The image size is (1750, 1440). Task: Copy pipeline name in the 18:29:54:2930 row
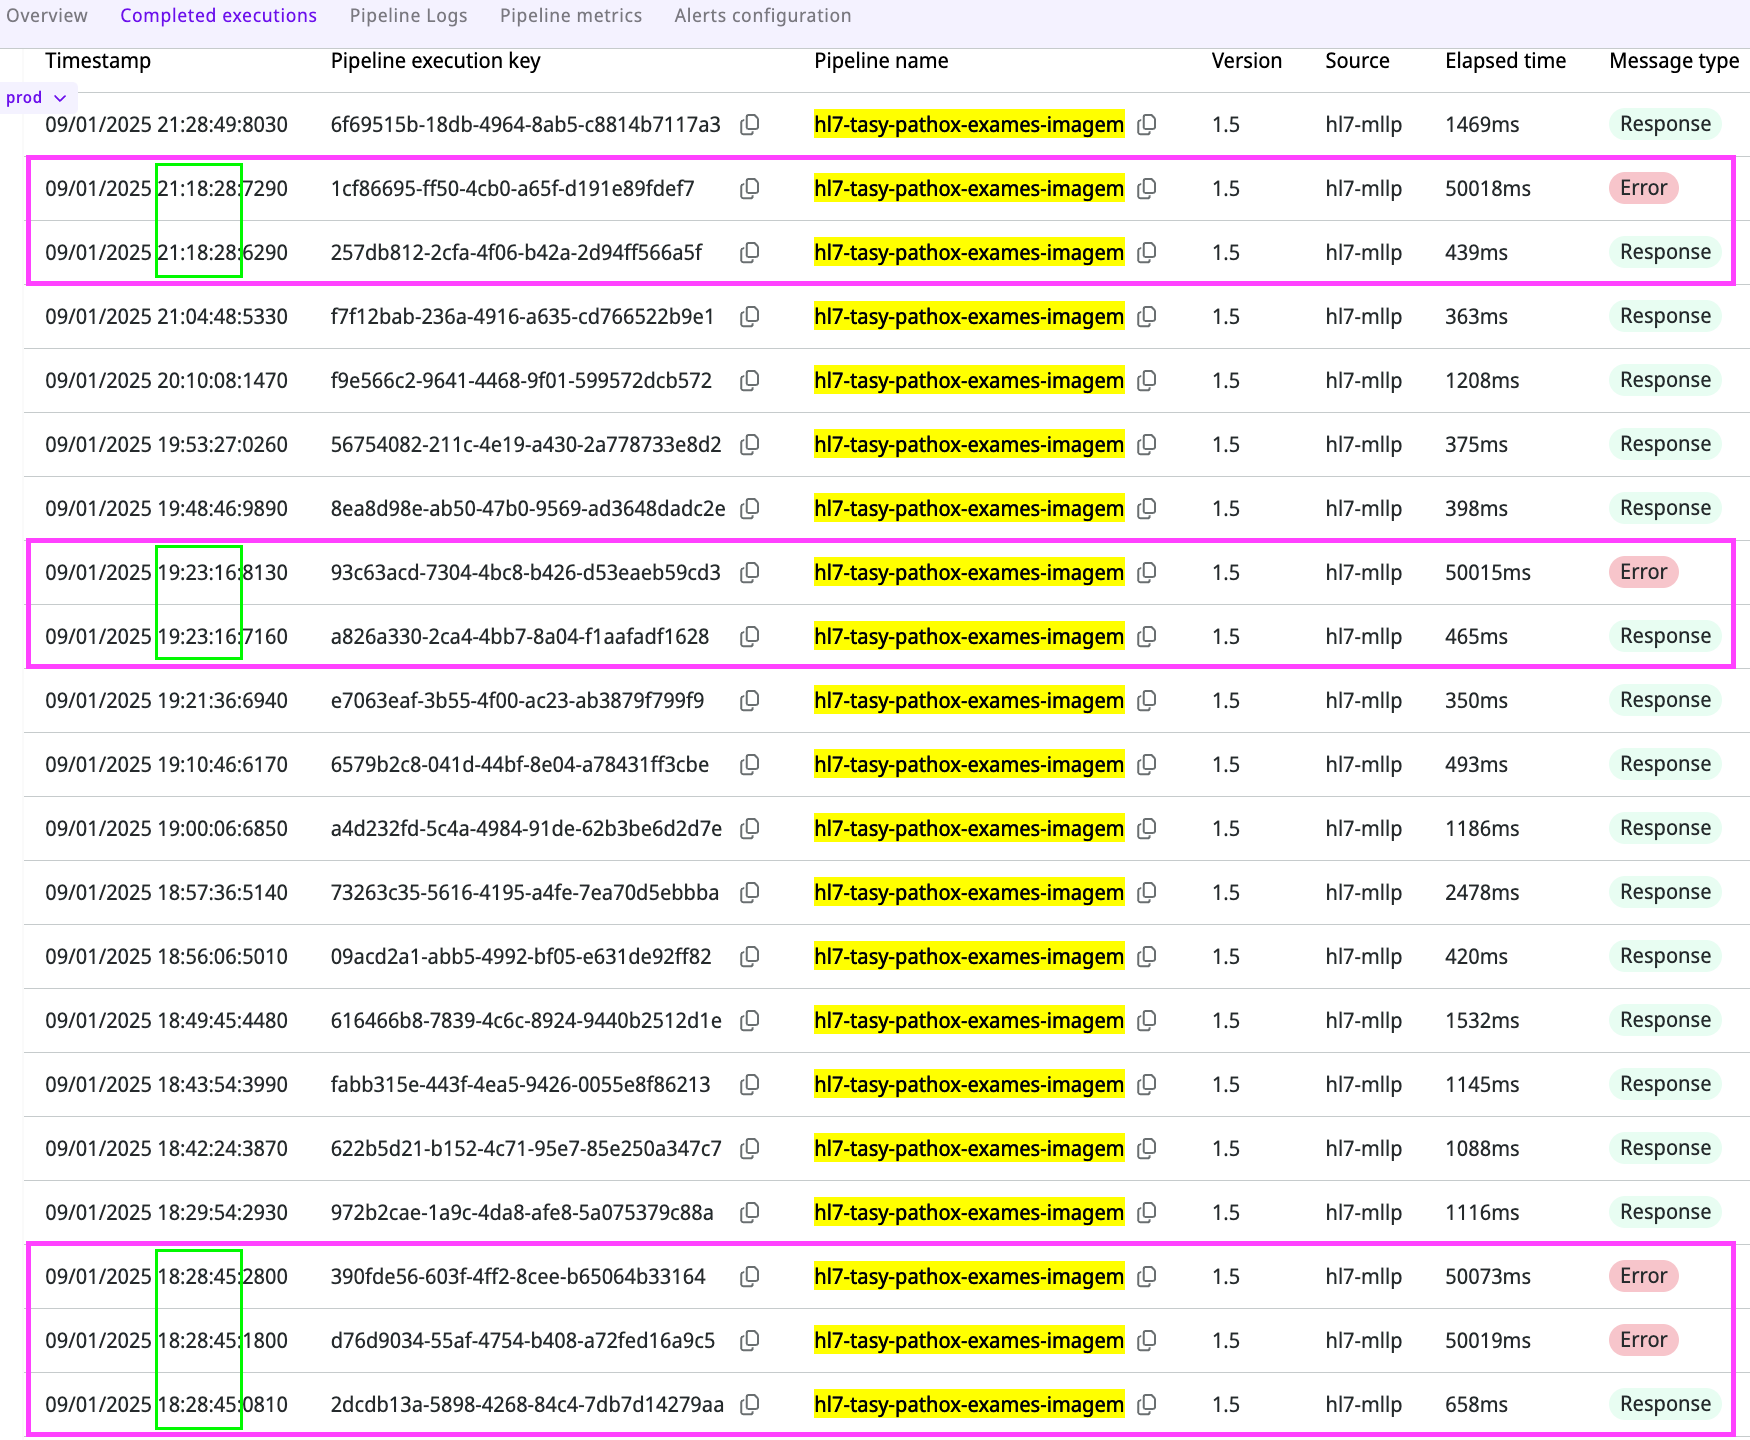[1147, 1213]
